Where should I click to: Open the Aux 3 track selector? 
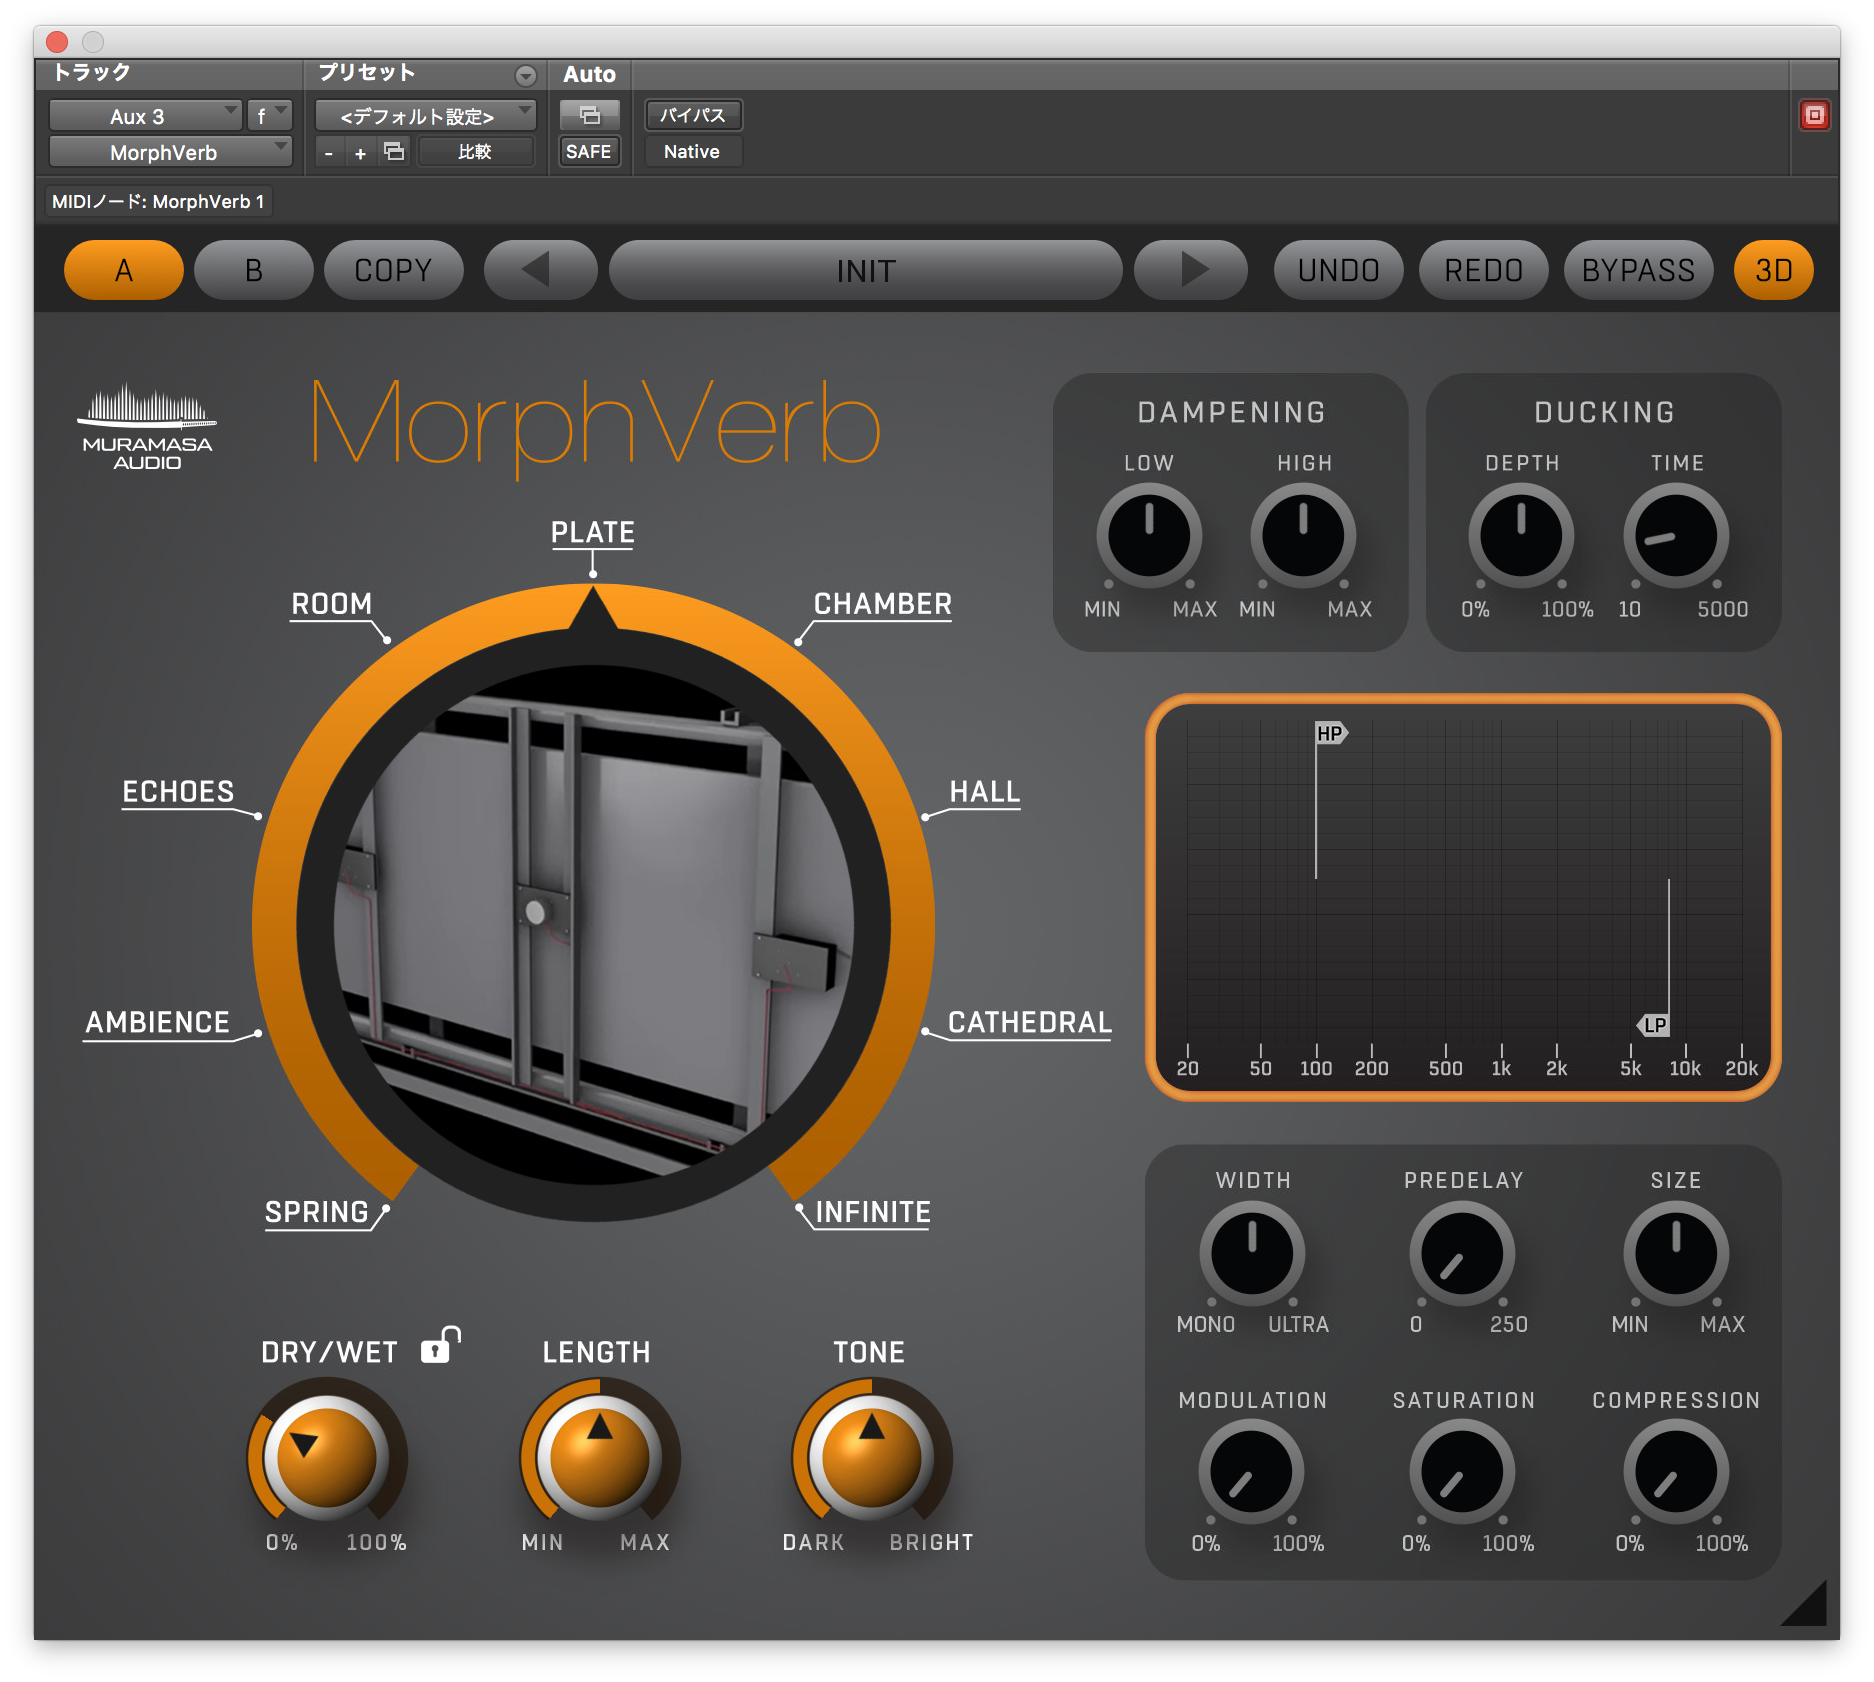[x=145, y=115]
